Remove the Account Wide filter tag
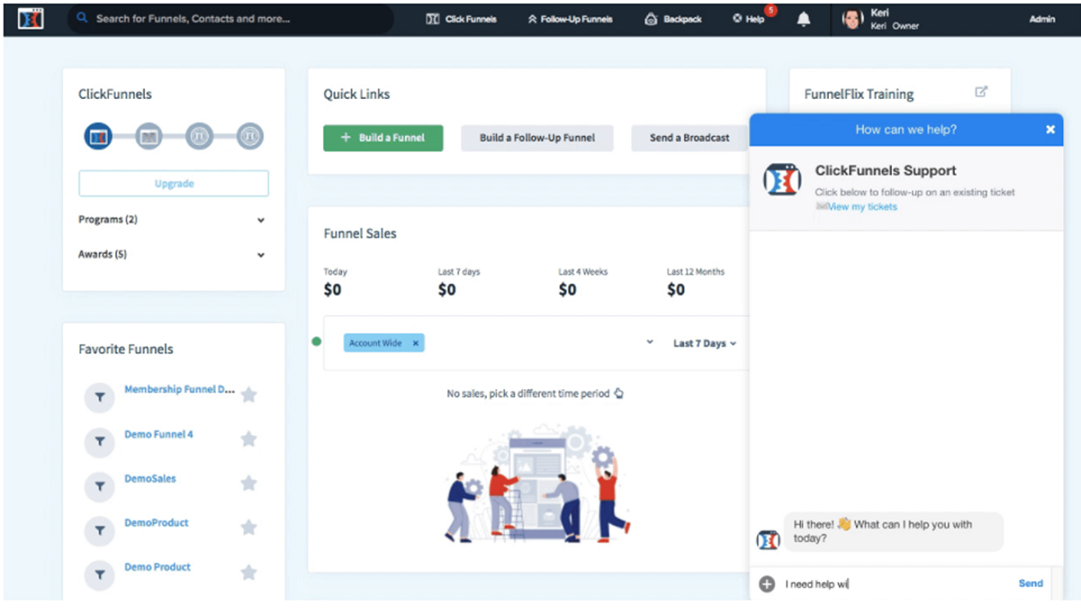 click(415, 343)
